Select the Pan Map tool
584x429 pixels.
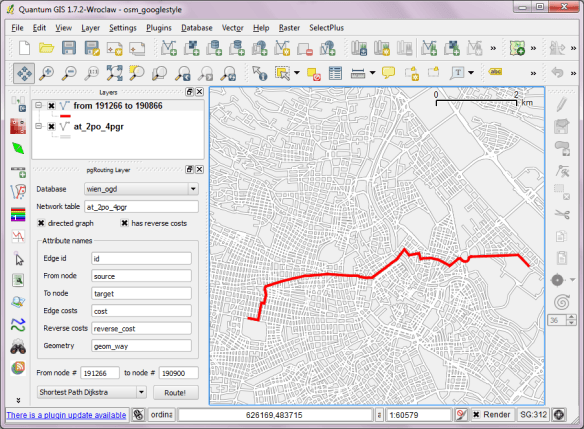point(24,73)
